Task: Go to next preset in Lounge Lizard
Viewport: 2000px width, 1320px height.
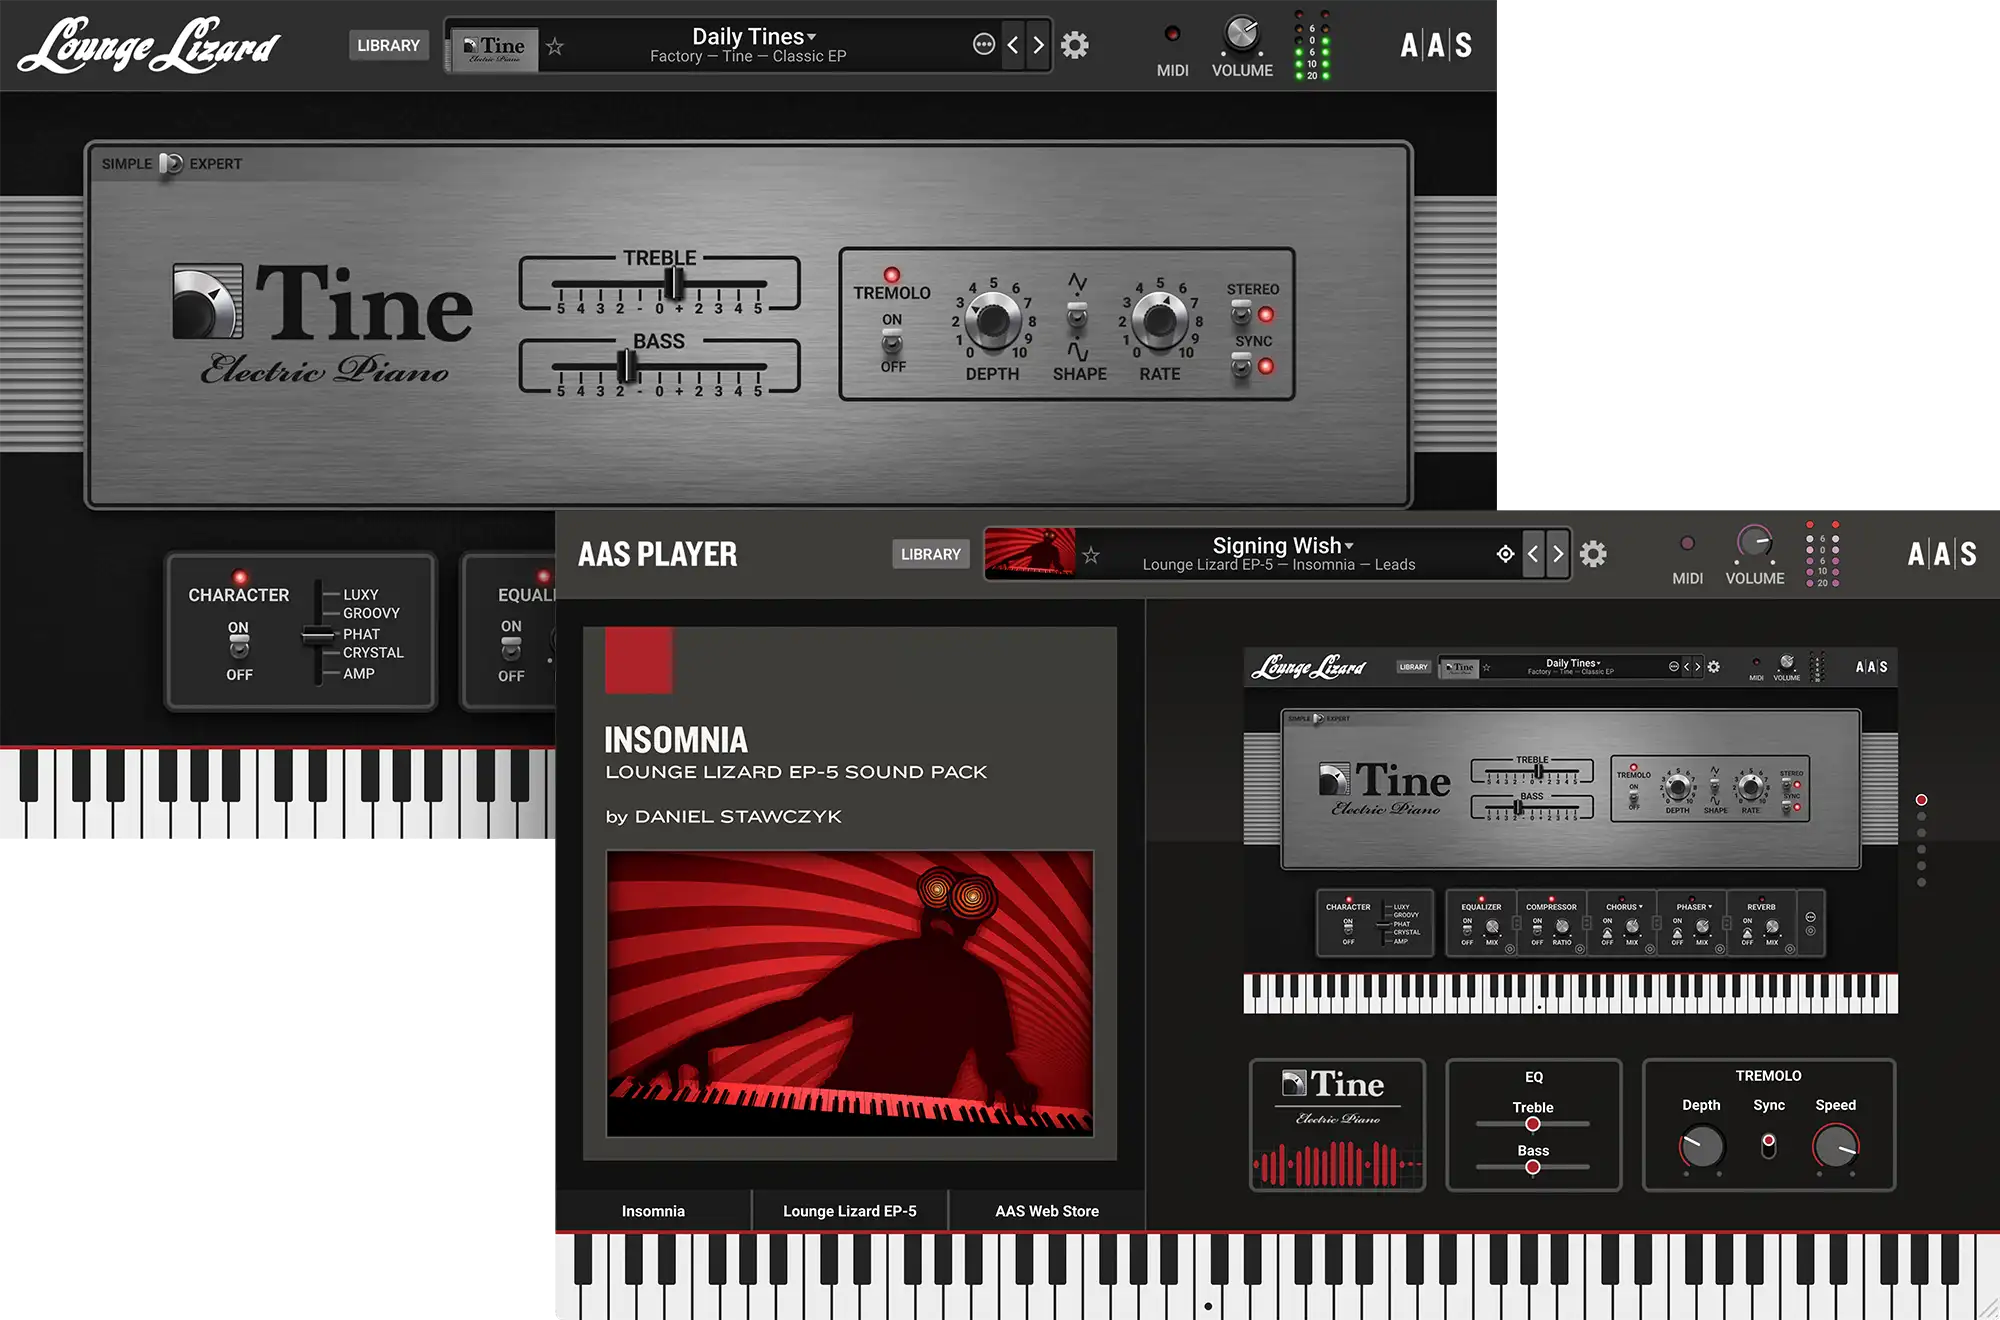Action: [x=1039, y=45]
